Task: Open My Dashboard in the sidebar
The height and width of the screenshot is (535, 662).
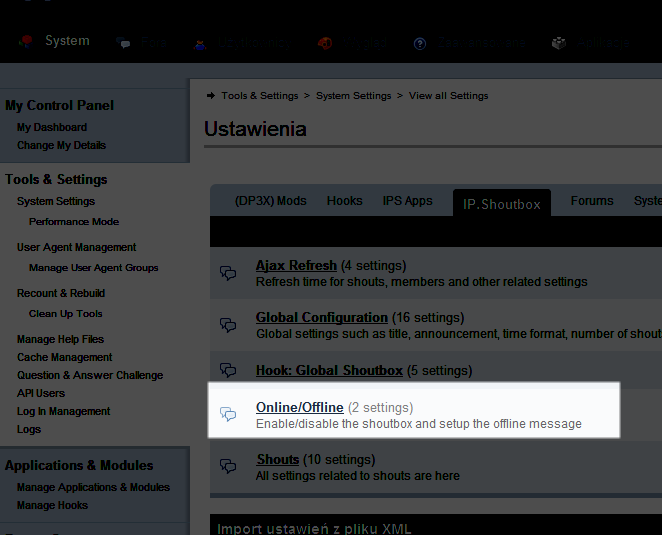Action: point(52,127)
